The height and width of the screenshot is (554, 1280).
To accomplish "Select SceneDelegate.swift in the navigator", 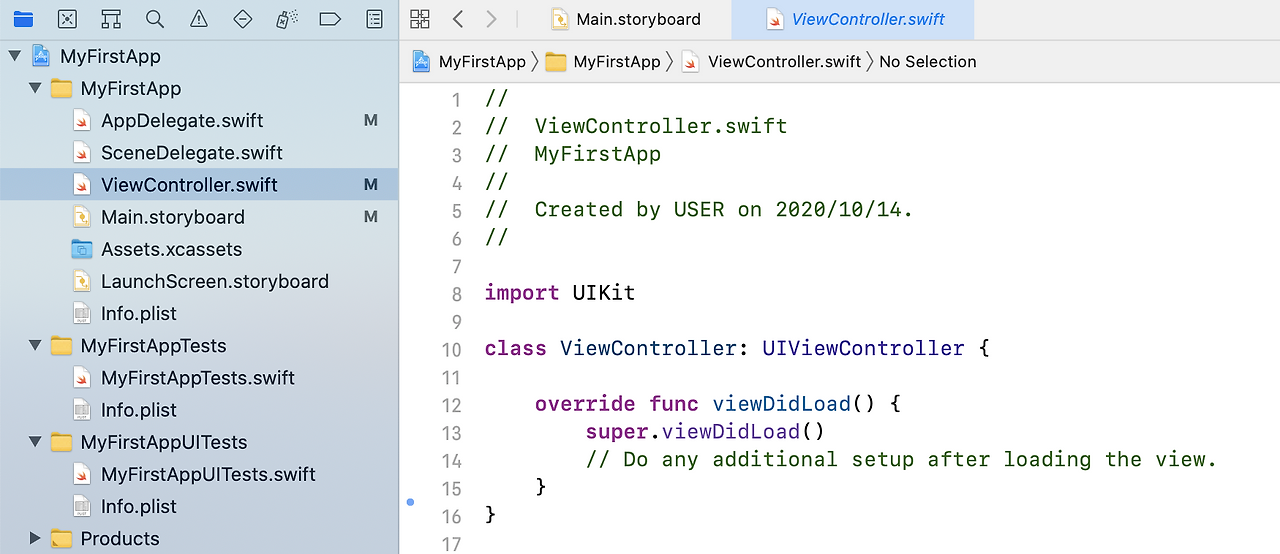I will tap(198, 152).
